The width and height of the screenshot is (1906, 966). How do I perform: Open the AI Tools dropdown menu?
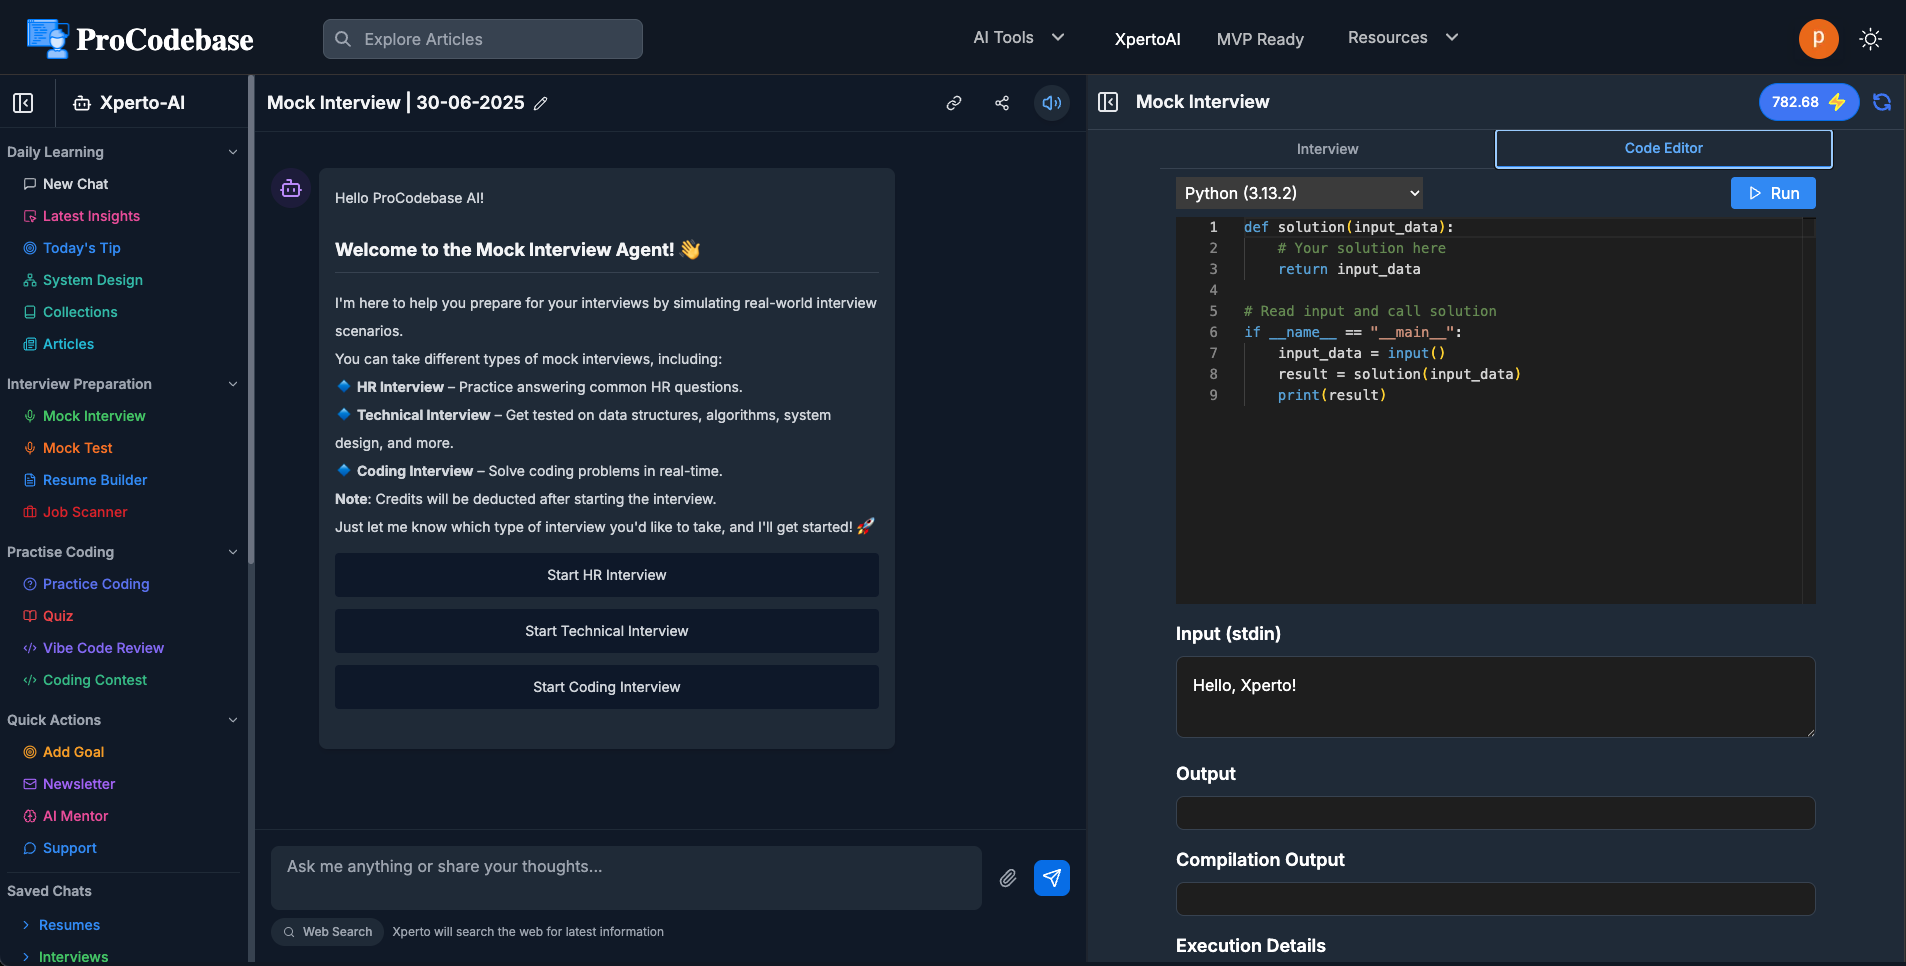1019,38
